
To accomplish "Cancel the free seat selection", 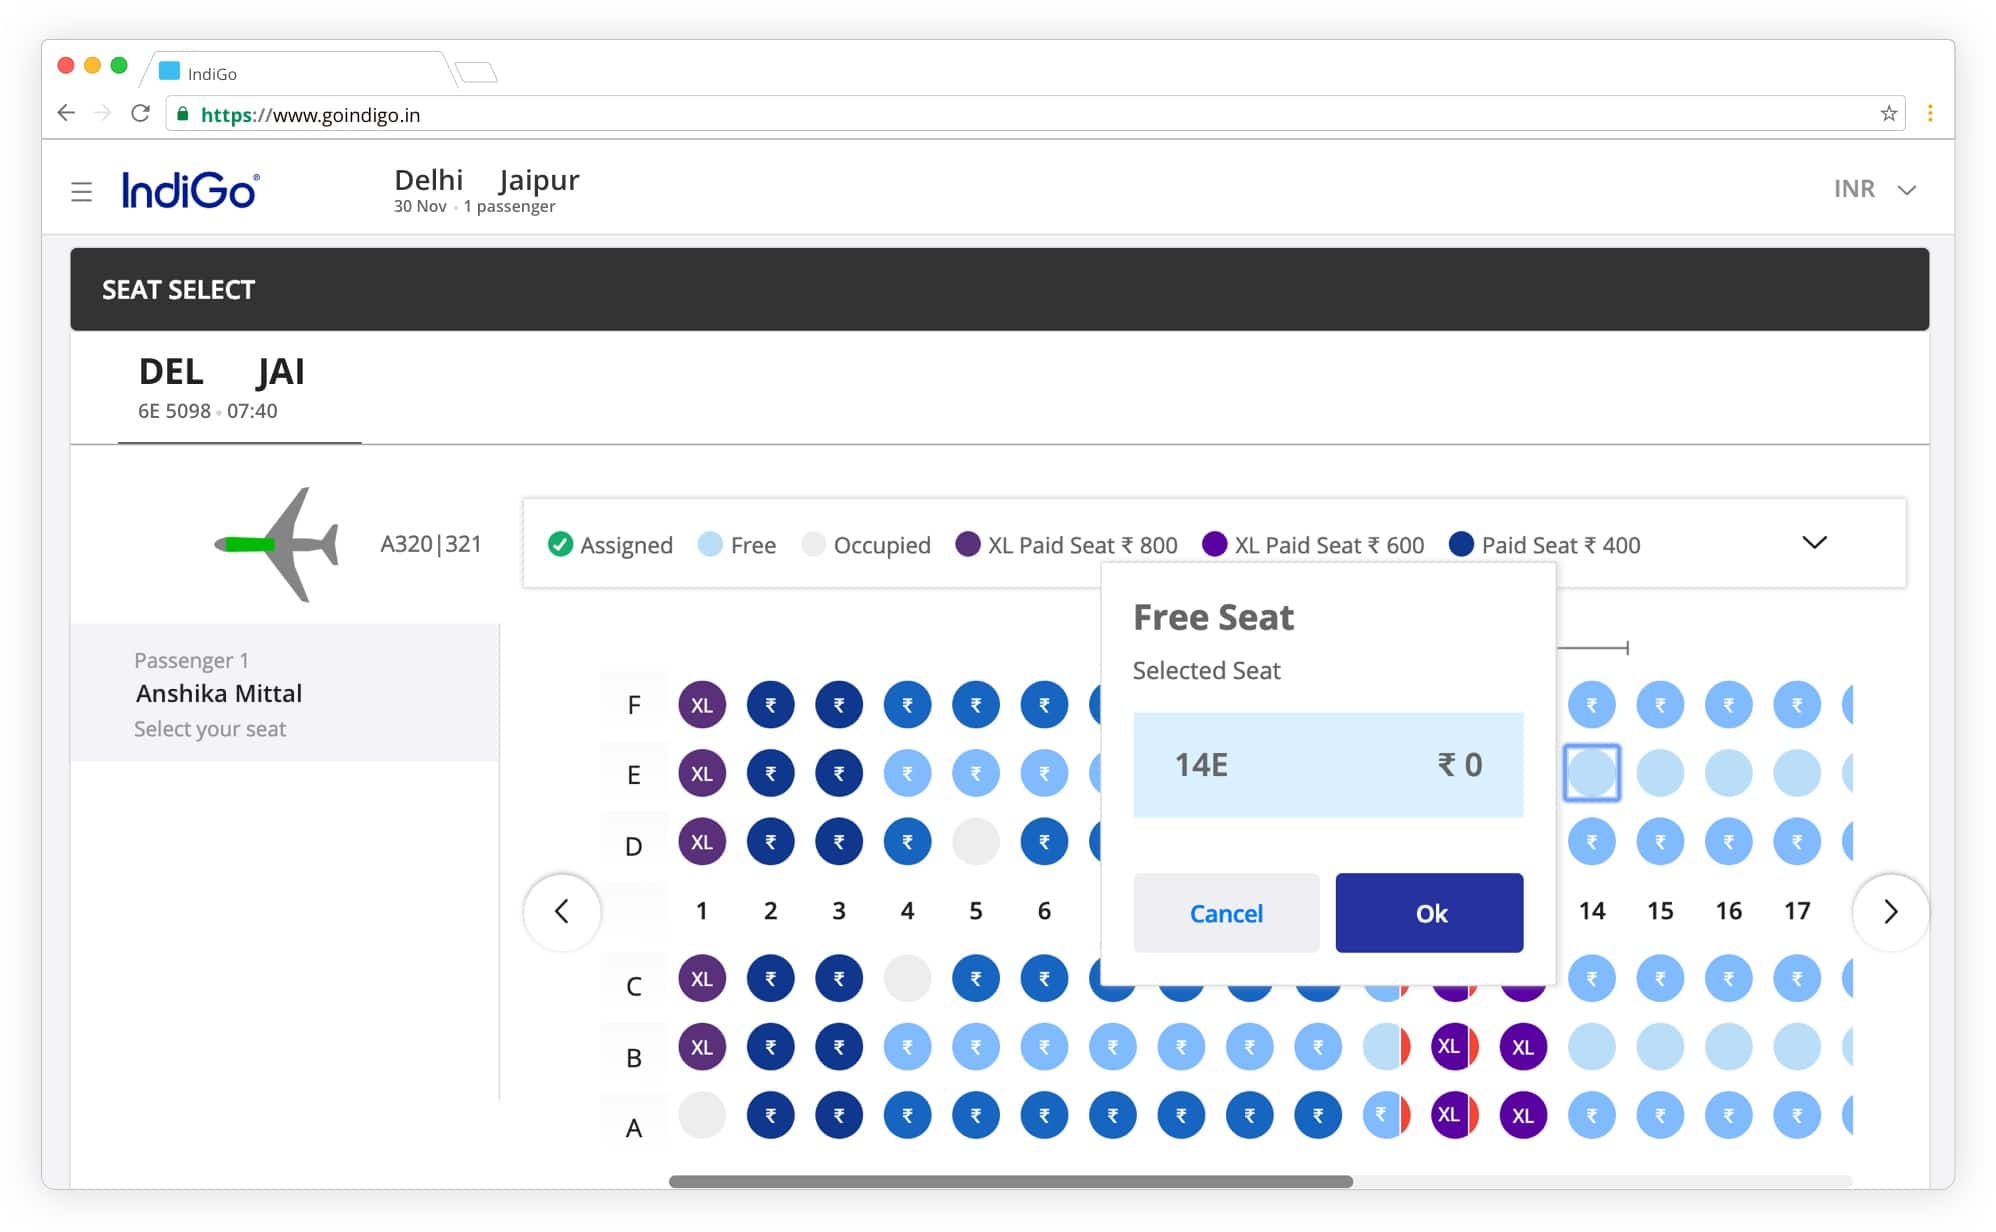I will 1226,913.
